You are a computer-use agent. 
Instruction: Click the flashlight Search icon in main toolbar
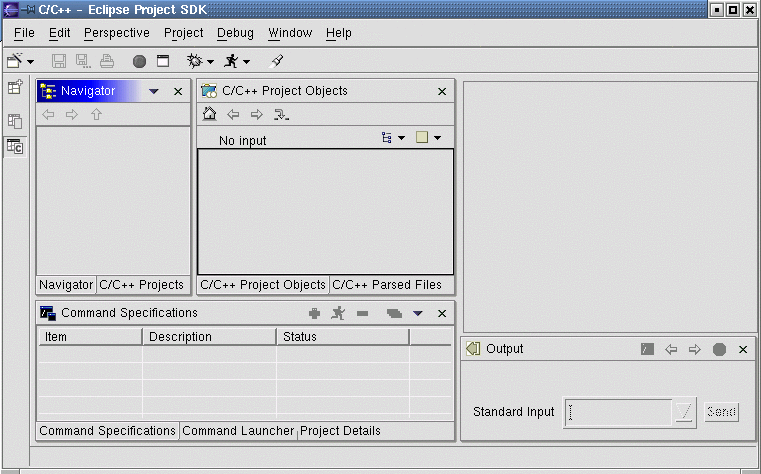(277, 61)
